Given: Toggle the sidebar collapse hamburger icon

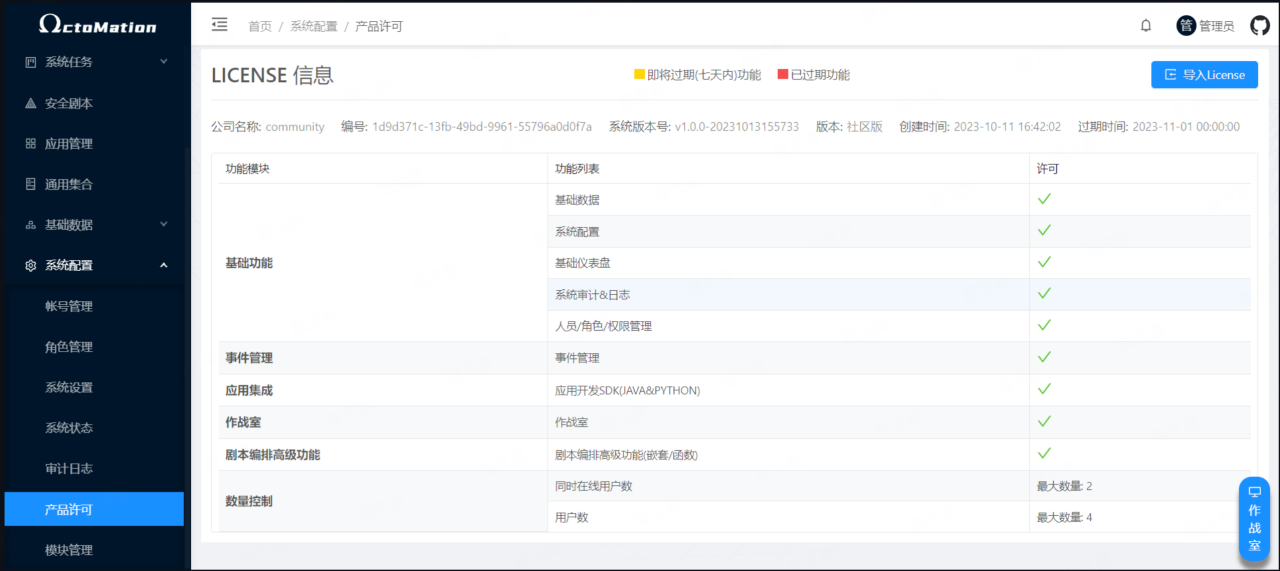Looking at the screenshot, I should pos(220,25).
